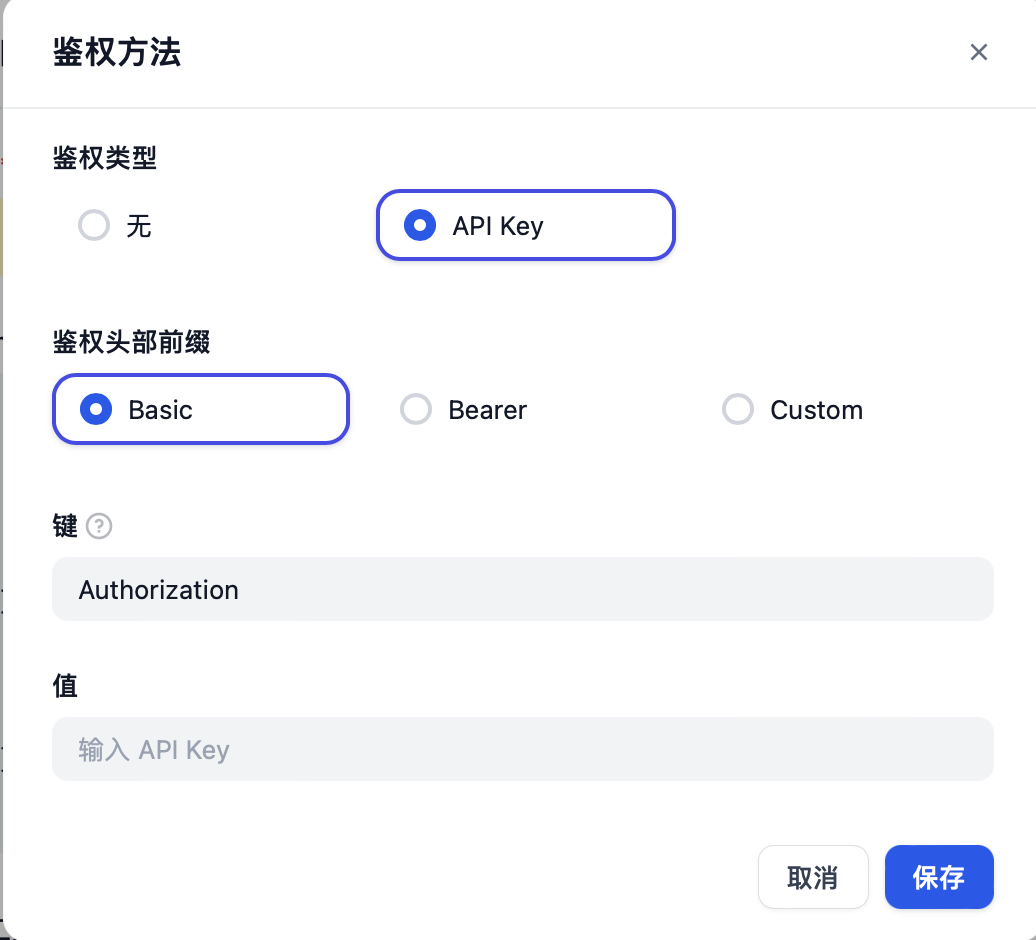The width and height of the screenshot is (1036, 940).
Task: Click the 值 field label text
Action: coord(65,686)
